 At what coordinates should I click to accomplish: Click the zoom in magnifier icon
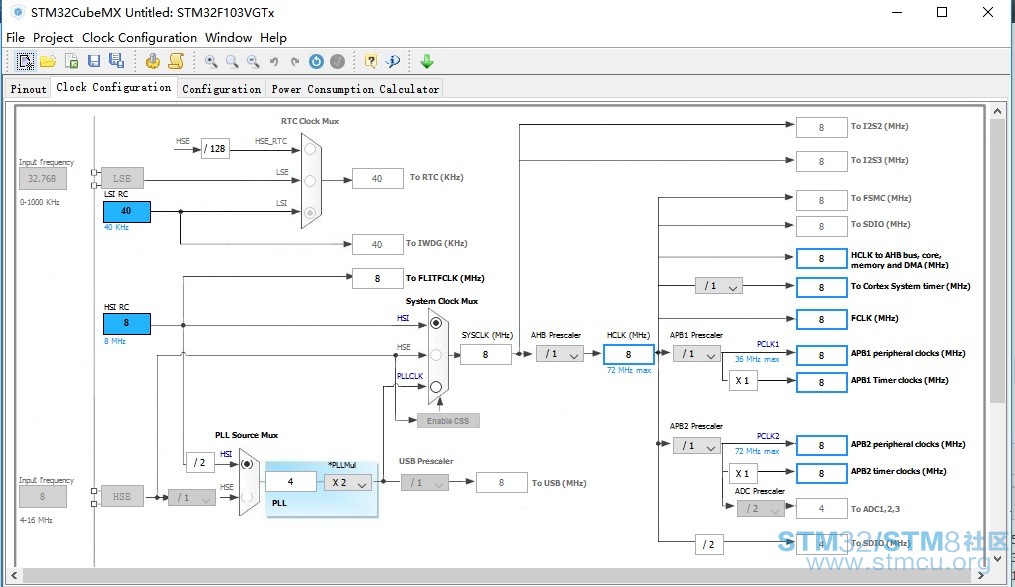coord(211,61)
